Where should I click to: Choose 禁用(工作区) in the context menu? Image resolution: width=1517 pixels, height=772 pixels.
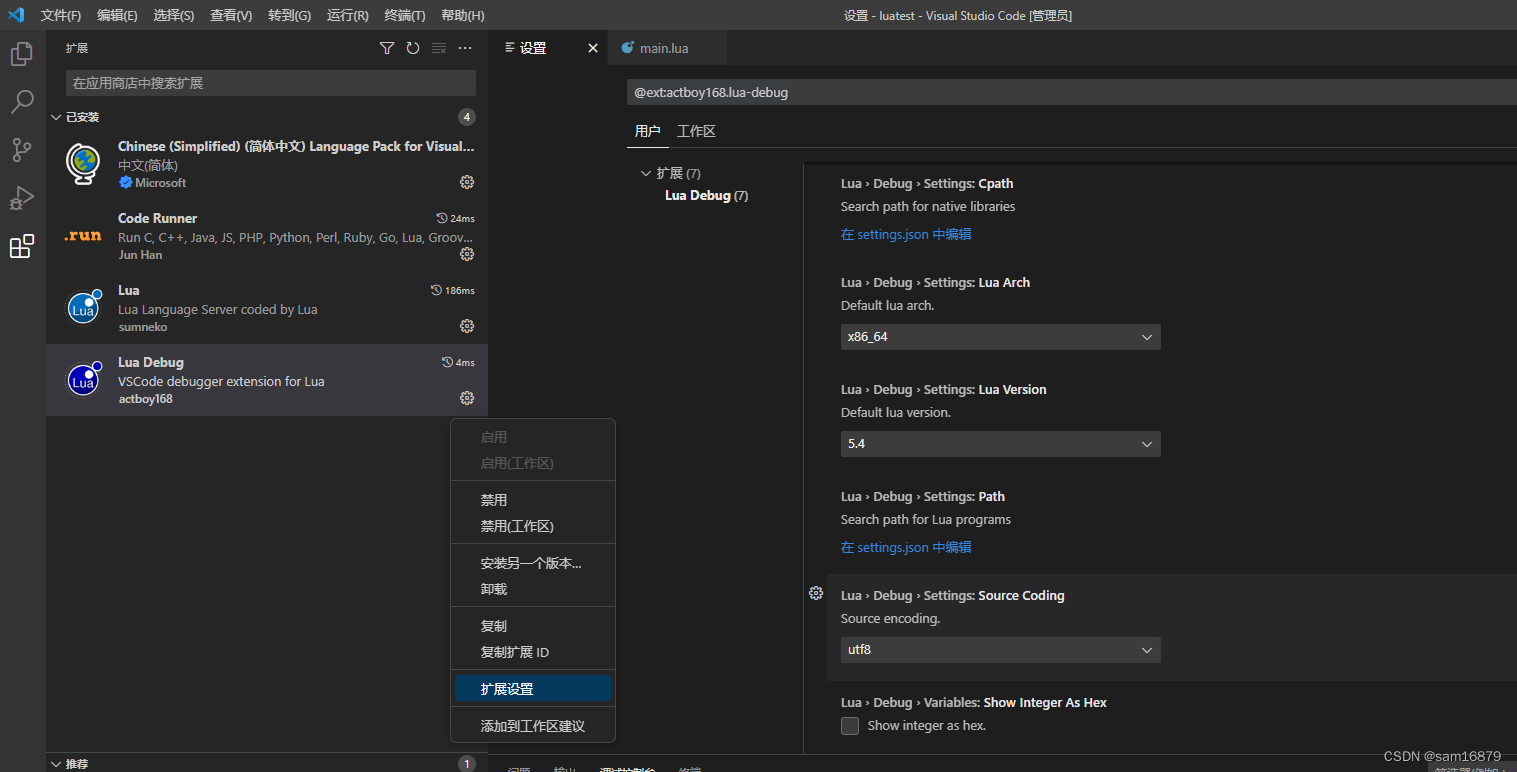[x=533, y=526]
